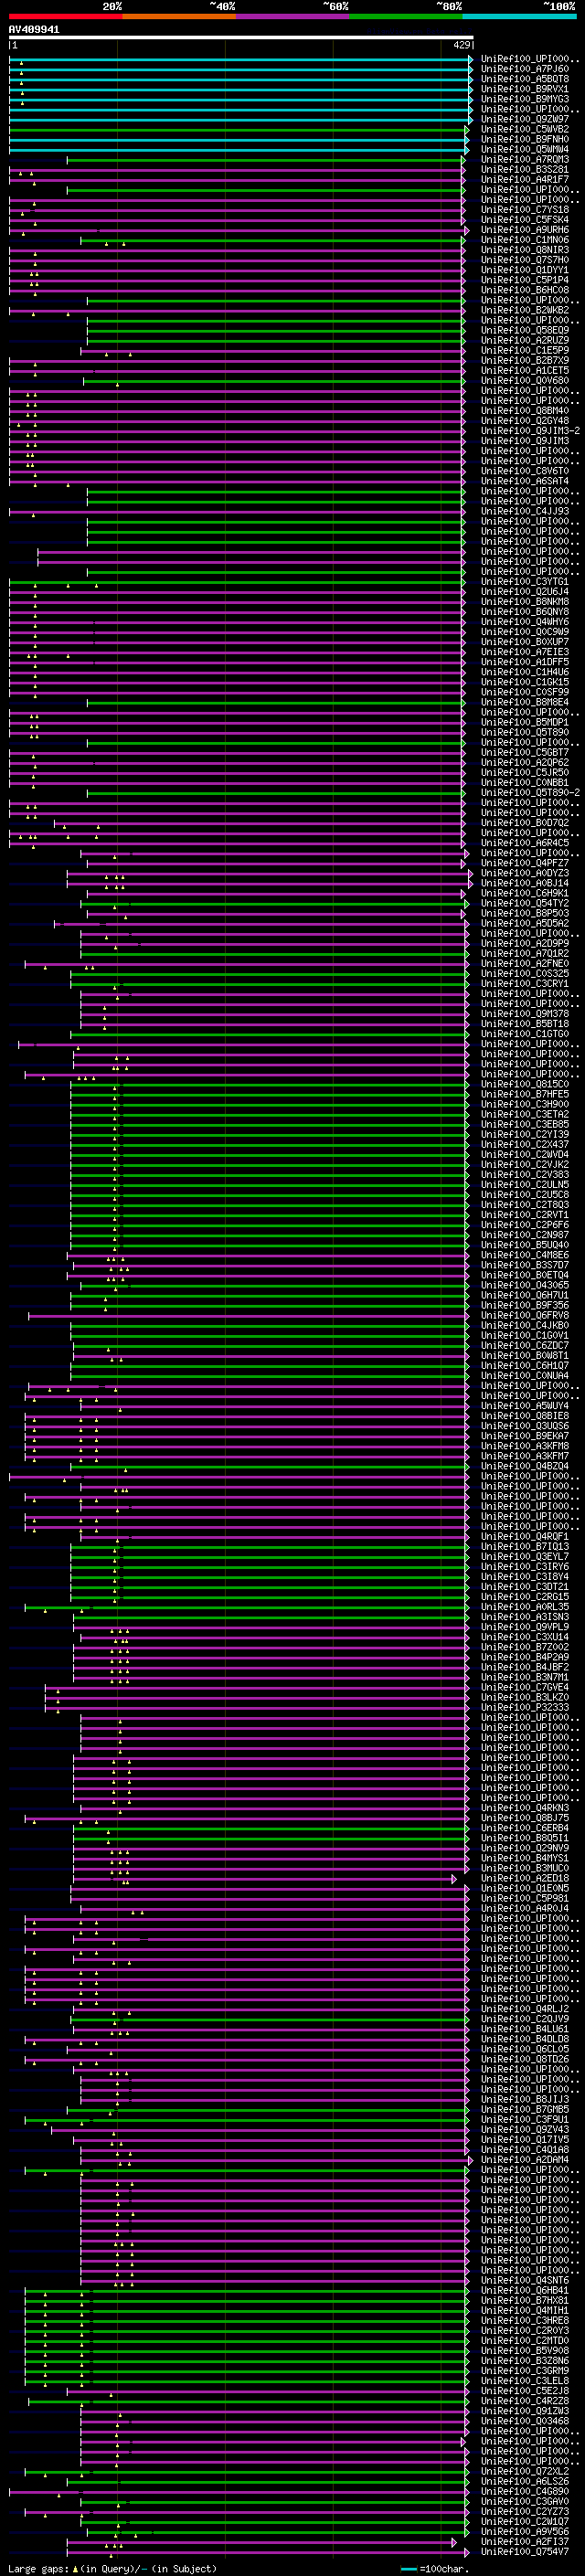Select the UniRef100_A6R4C5 label
Image resolution: width=585 pixels, height=2576 pixels.
pyautogui.click(x=525, y=843)
